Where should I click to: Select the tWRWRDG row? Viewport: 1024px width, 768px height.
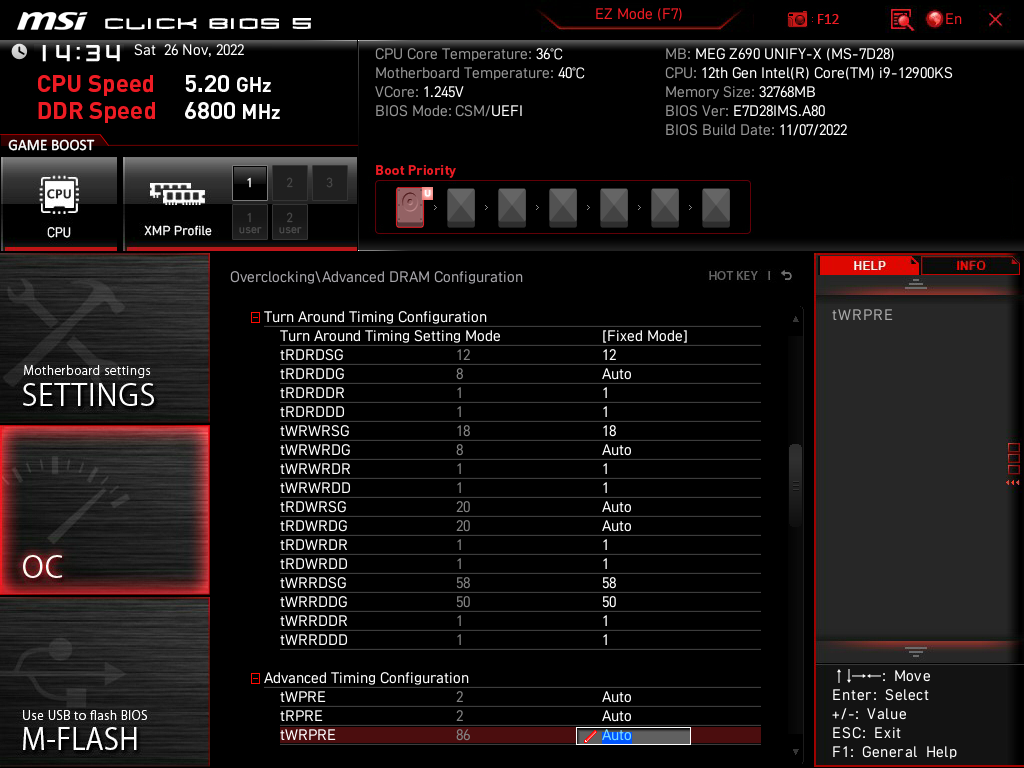click(520, 450)
